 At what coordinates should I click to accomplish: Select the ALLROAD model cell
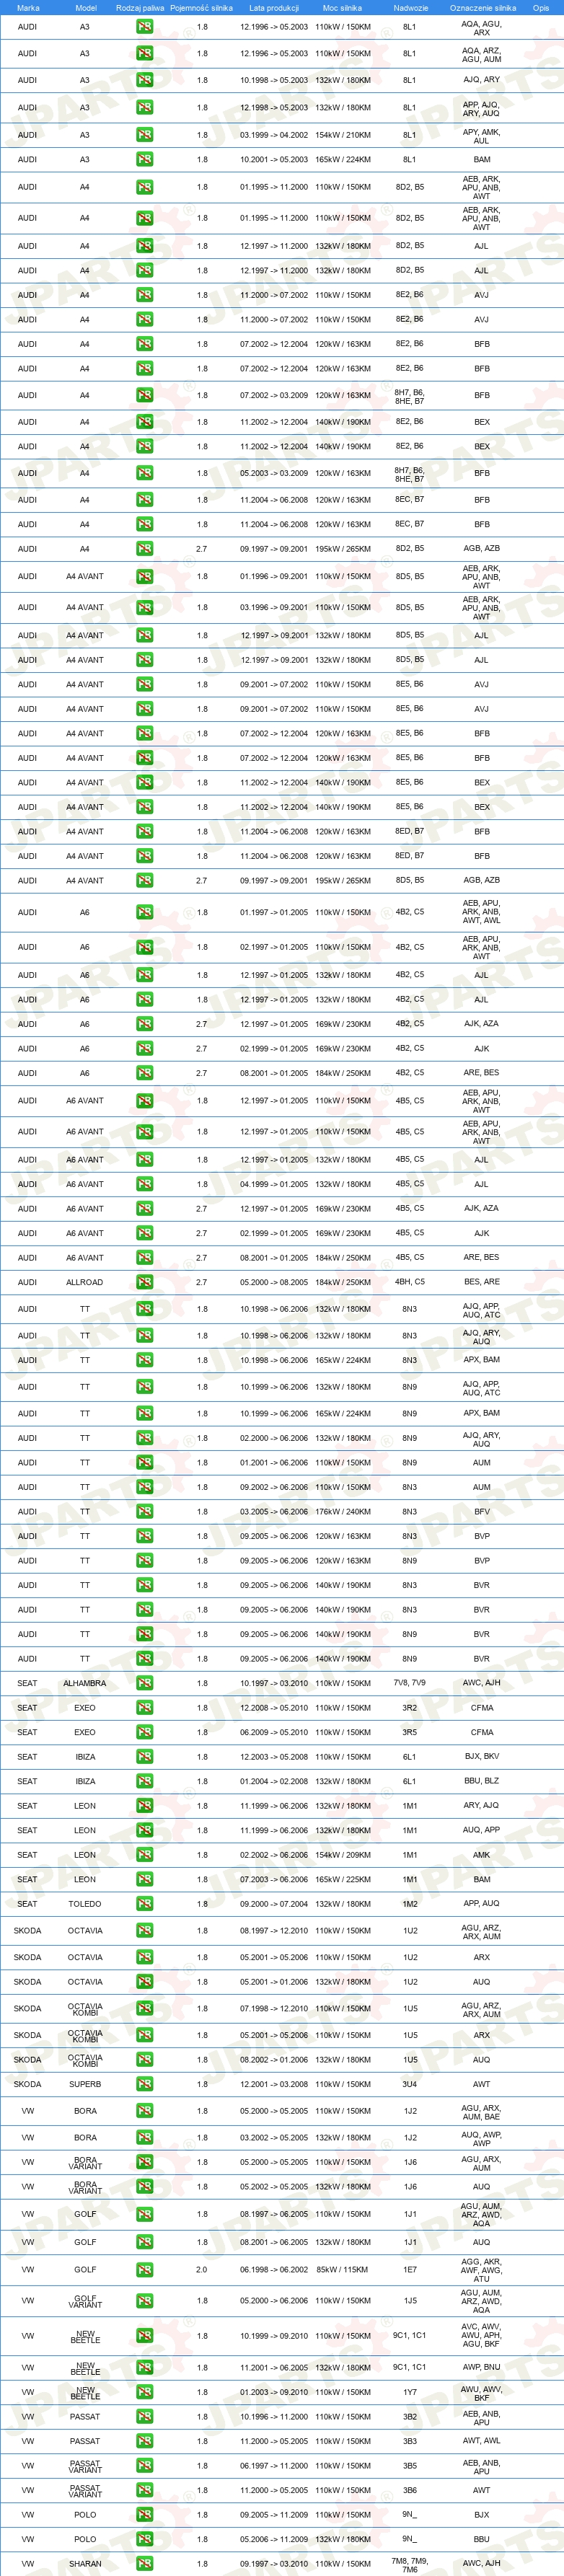85,1282
